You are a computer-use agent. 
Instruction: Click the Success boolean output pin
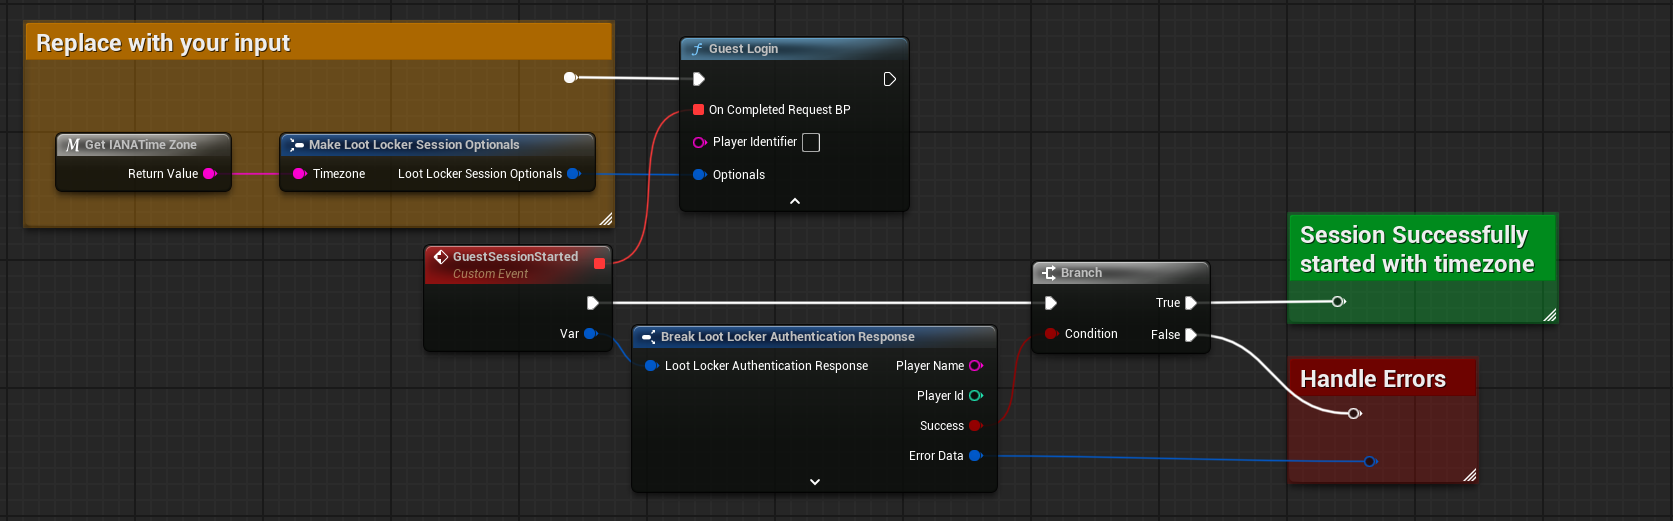(x=975, y=426)
